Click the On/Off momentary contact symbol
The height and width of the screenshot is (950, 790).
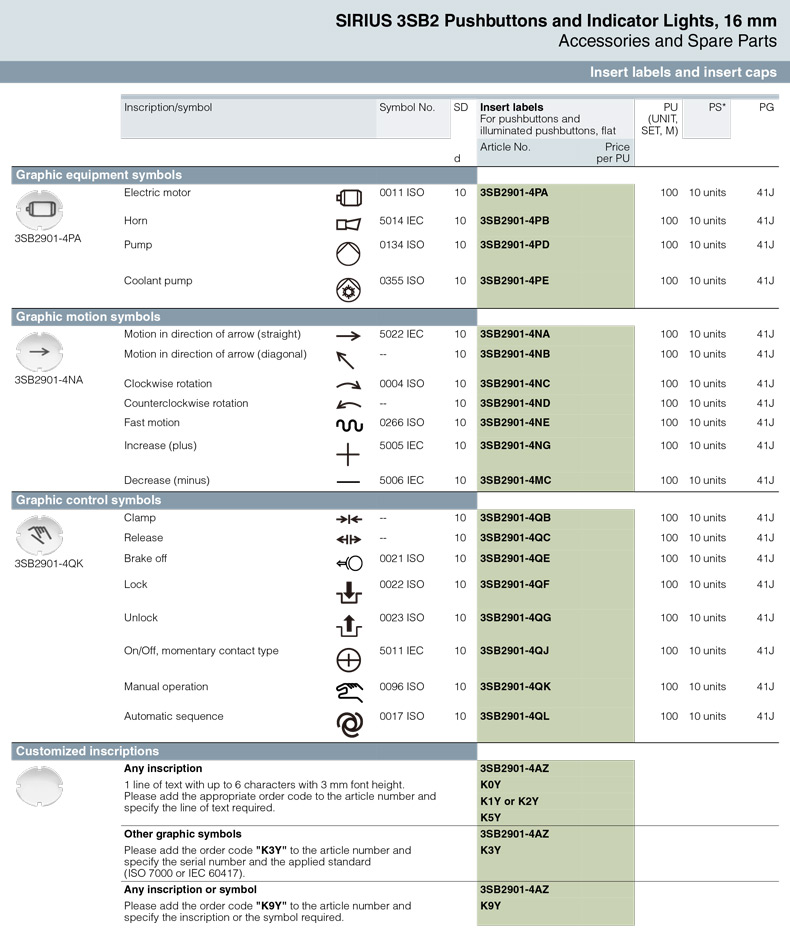click(x=347, y=659)
